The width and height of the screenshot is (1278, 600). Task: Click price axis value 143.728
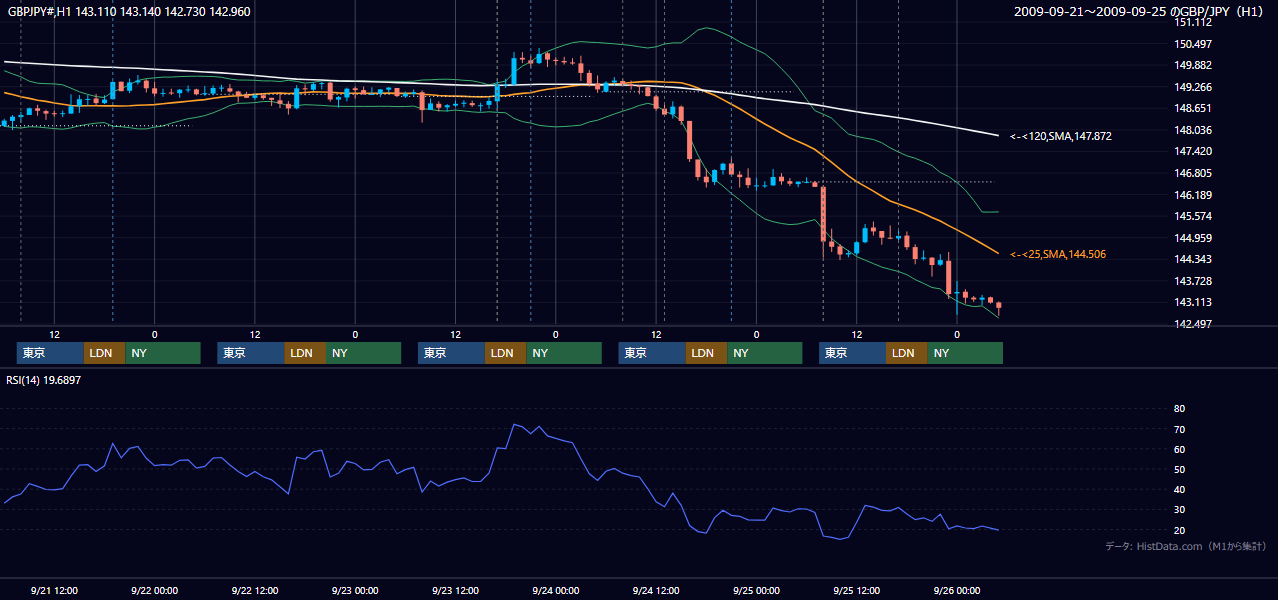1193,281
